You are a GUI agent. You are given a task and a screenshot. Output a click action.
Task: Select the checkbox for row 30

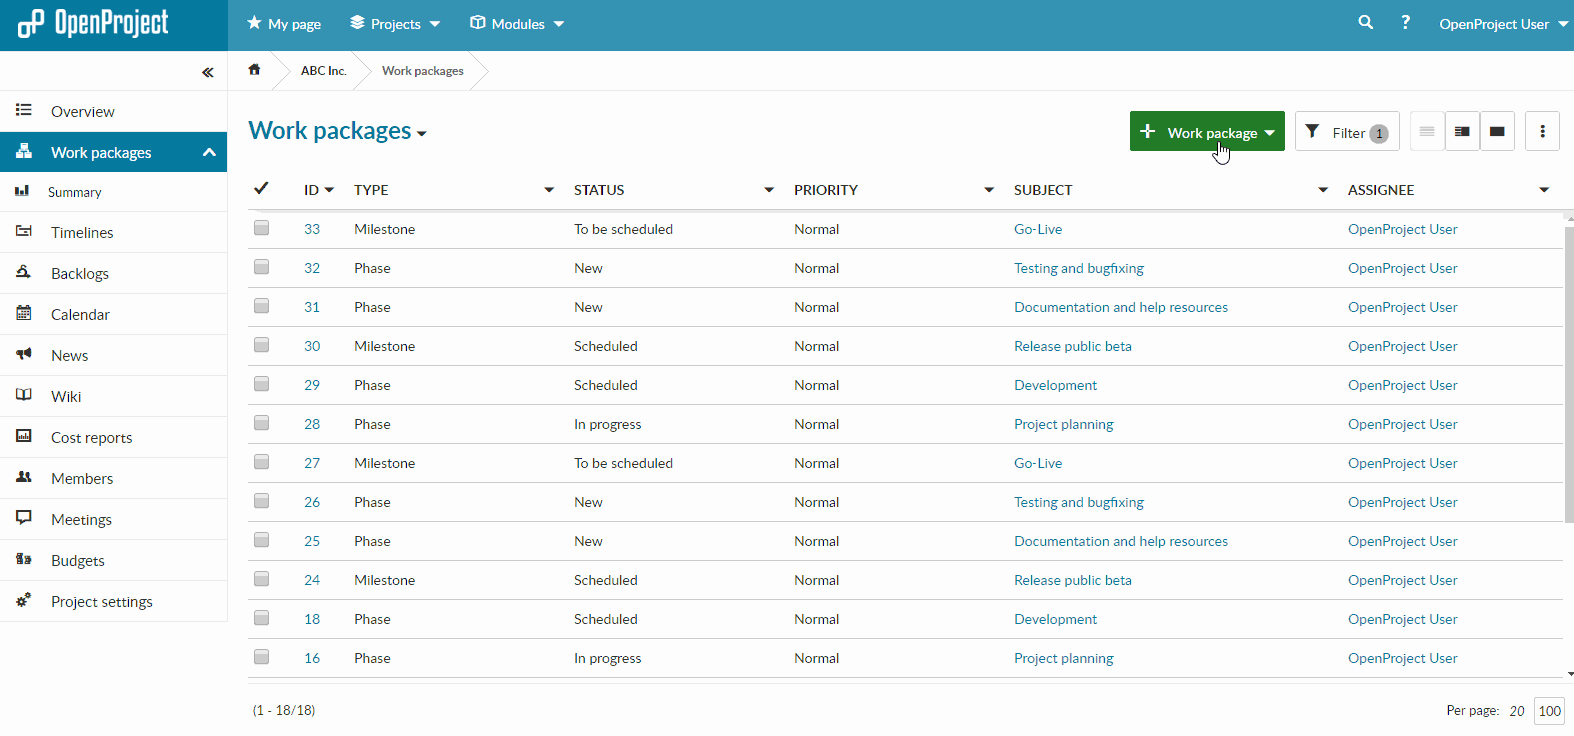pos(262,346)
